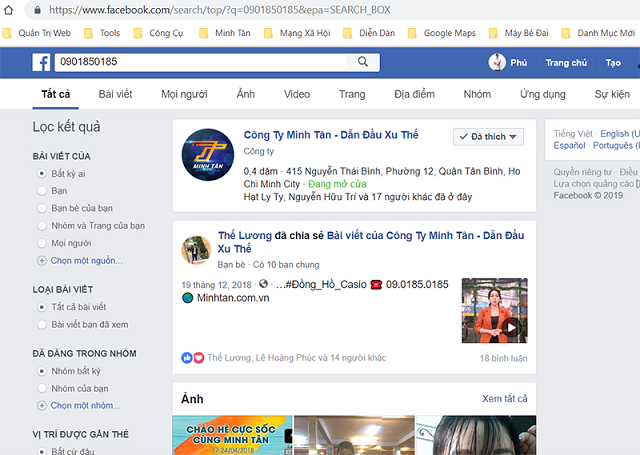
Task: Switch to the Sự kiện tab
Action: tap(612, 94)
